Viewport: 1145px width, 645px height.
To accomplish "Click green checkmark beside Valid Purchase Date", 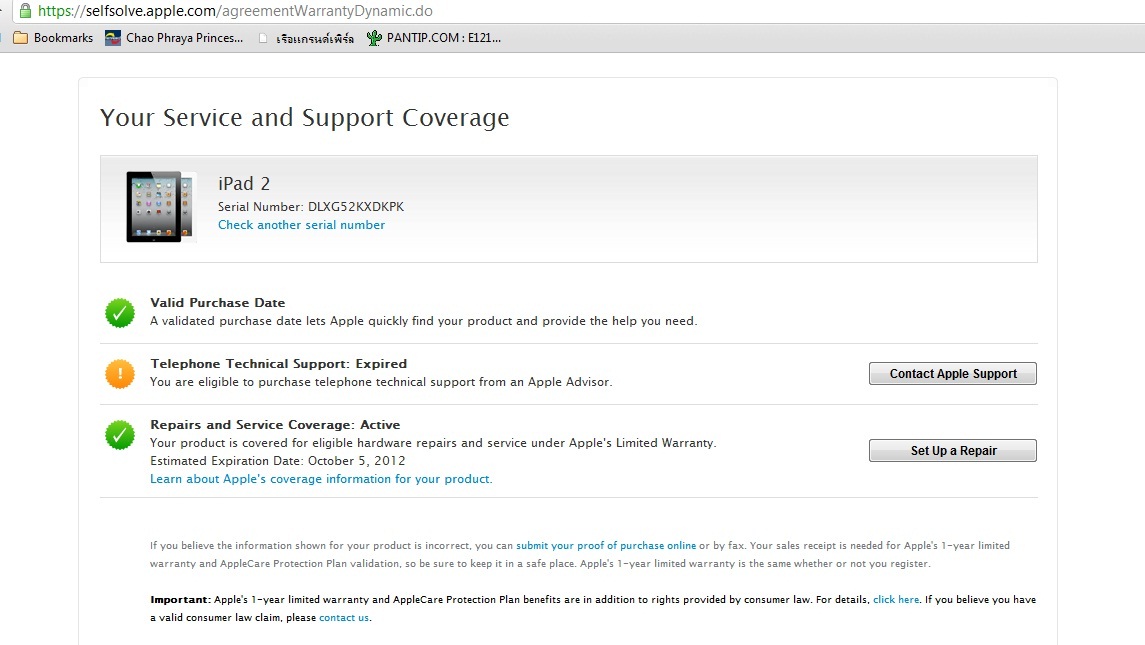I will coord(120,313).
